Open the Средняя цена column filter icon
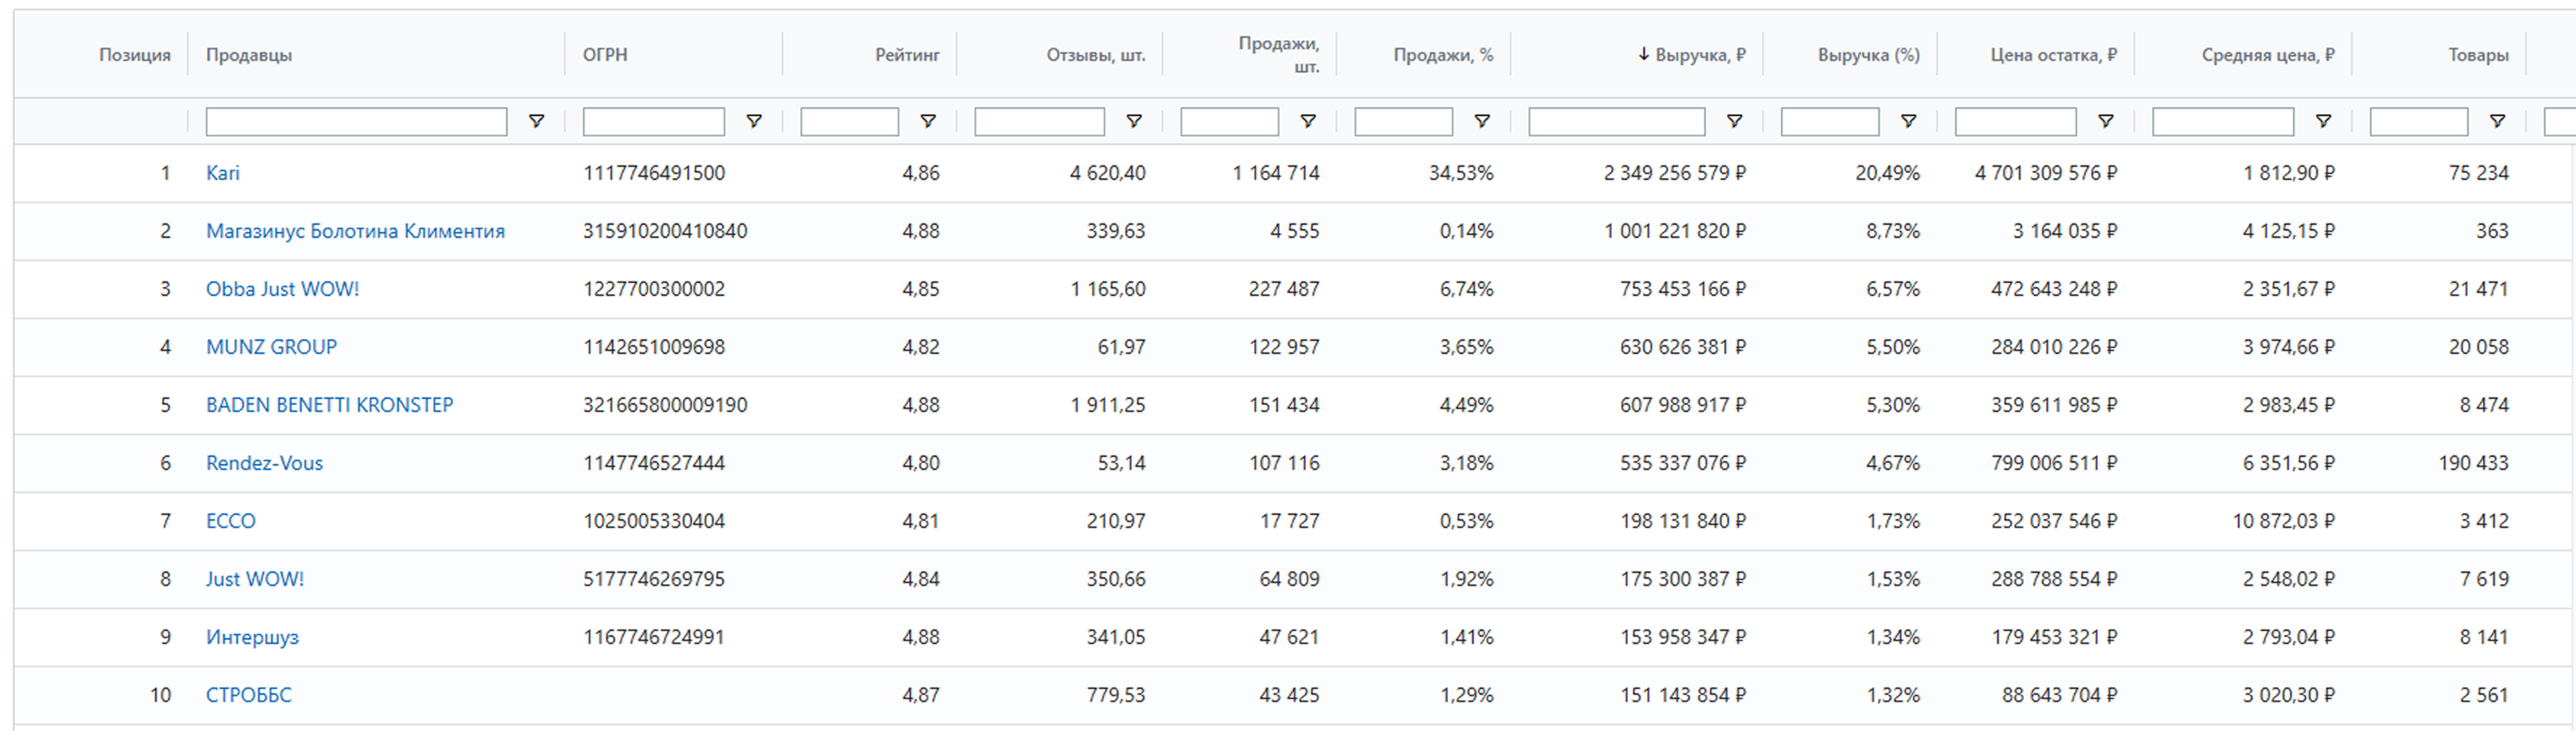The image size is (2576, 731). [x=2323, y=121]
